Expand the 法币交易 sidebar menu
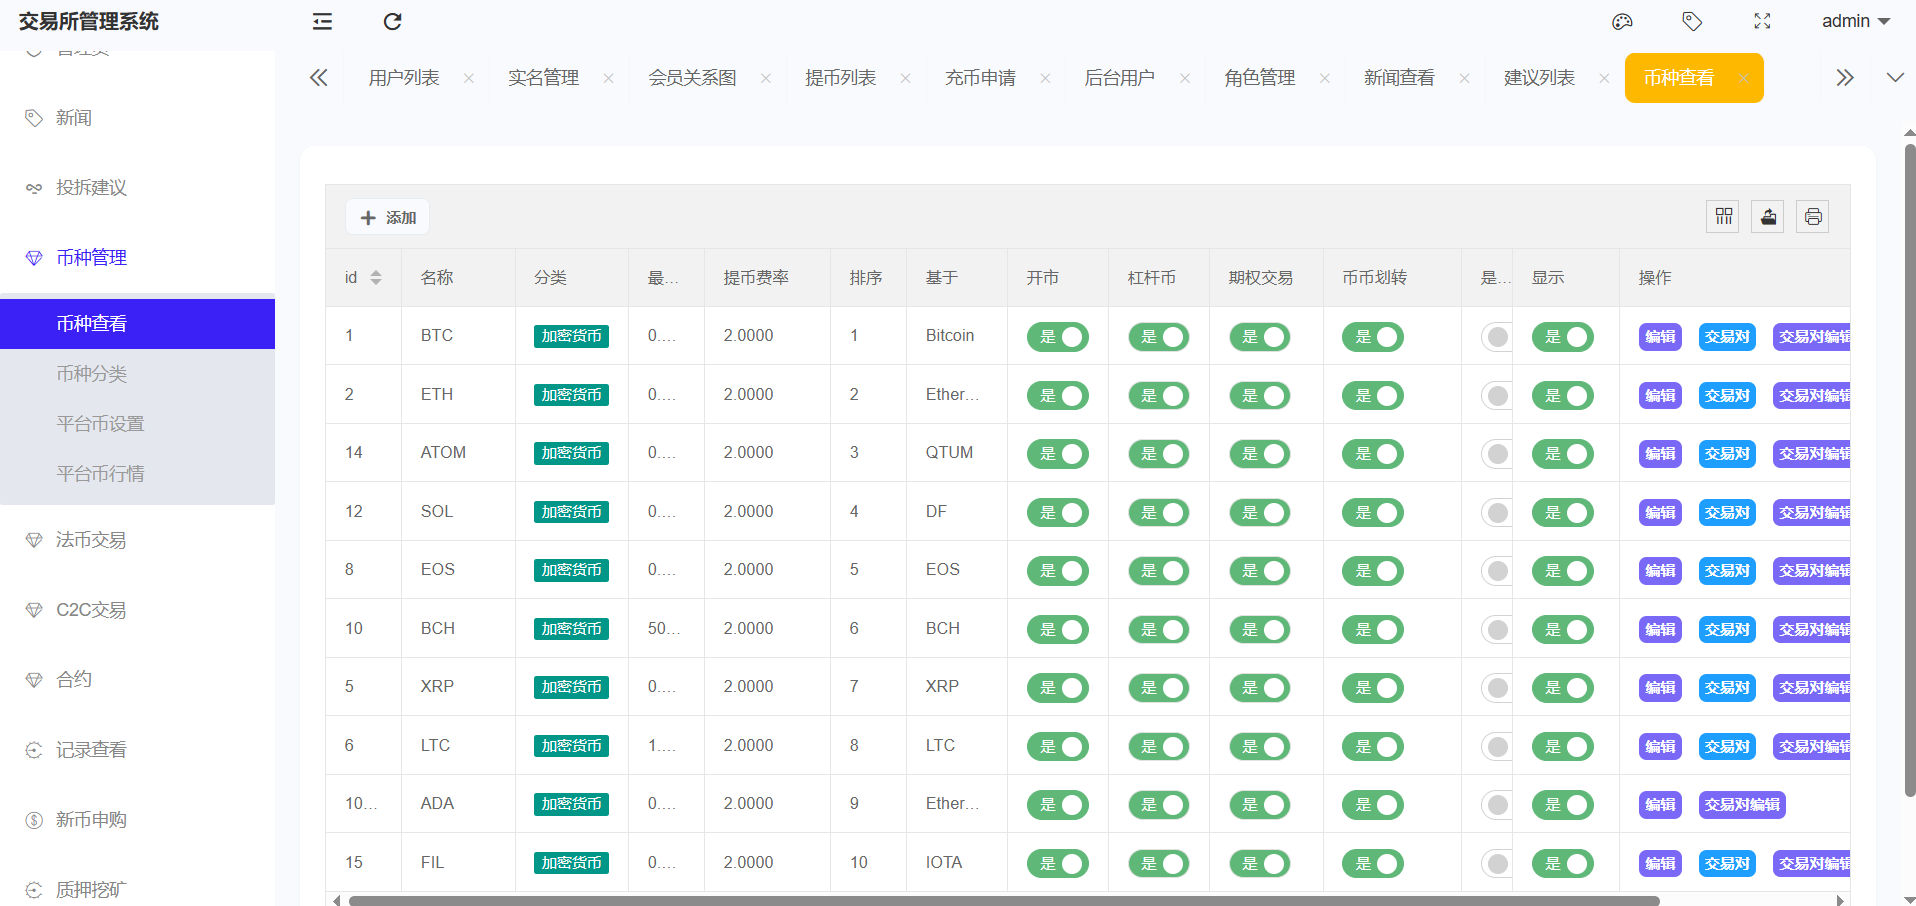The height and width of the screenshot is (906, 1916). [x=91, y=540]
